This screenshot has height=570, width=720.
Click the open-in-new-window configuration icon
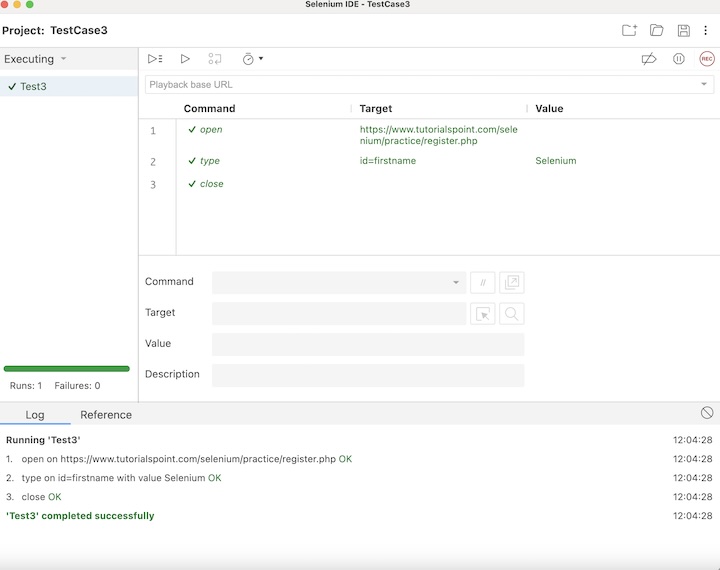(x=512, y=282)
